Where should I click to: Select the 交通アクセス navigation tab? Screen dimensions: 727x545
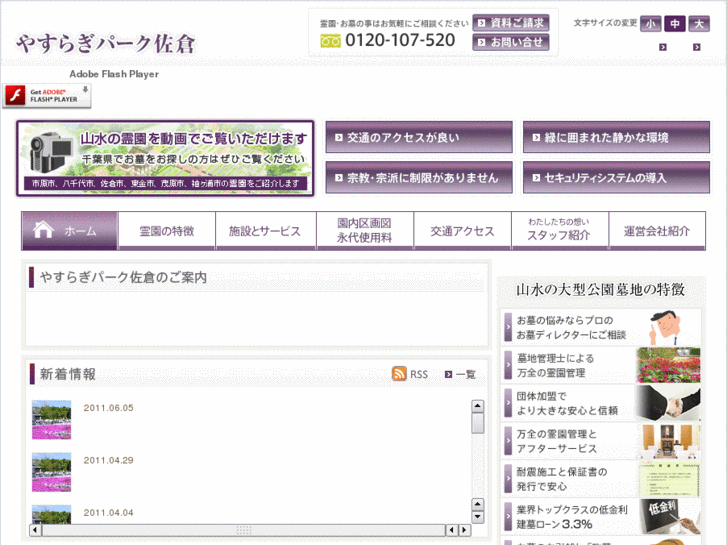tap(462, 231)
